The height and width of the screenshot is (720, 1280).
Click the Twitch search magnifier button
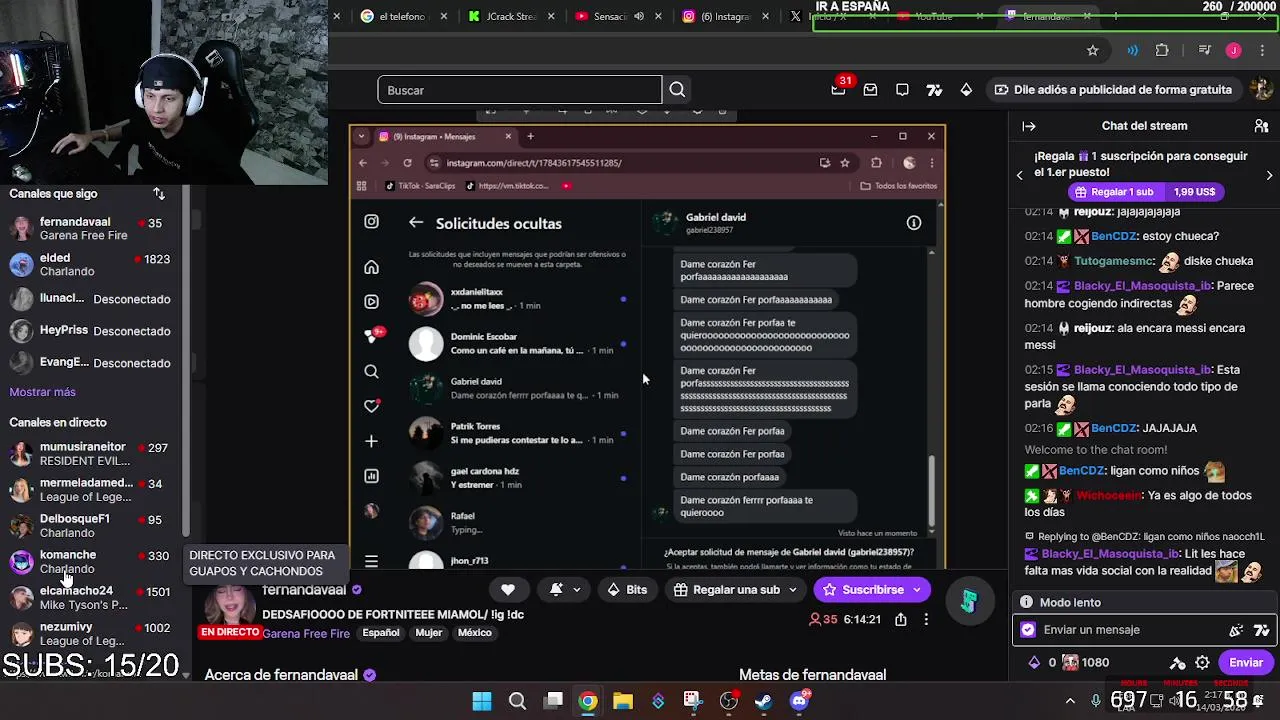(x=677, y=90)
